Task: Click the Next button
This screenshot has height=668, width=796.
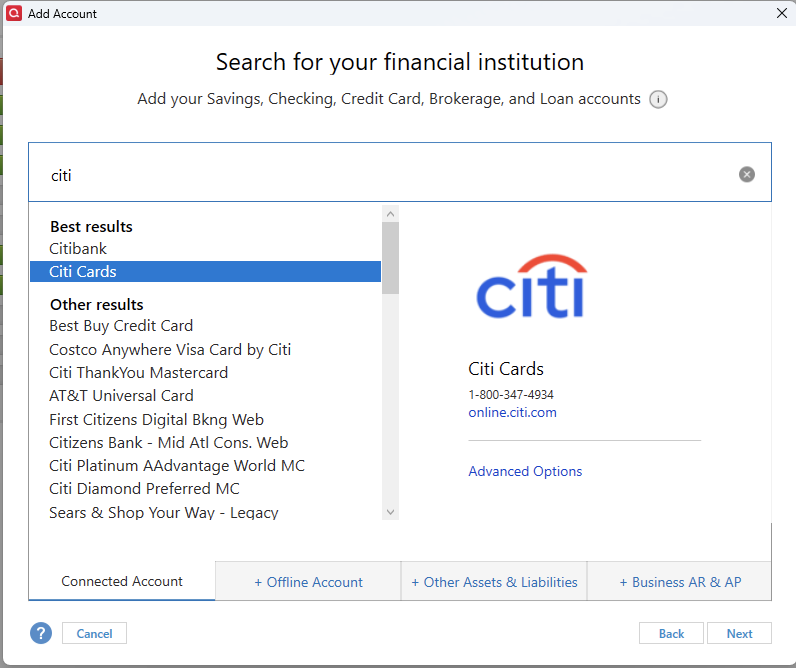Action: point(739,633)
